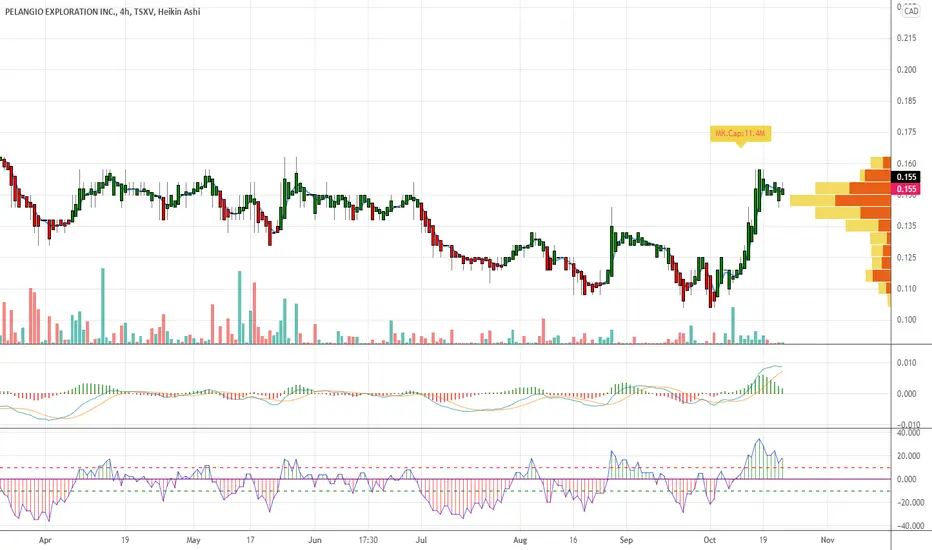Image resolution: width=932 pixels, height=550 pixels.
Task: Click the 0.135 price axis label
Action: 906,226
